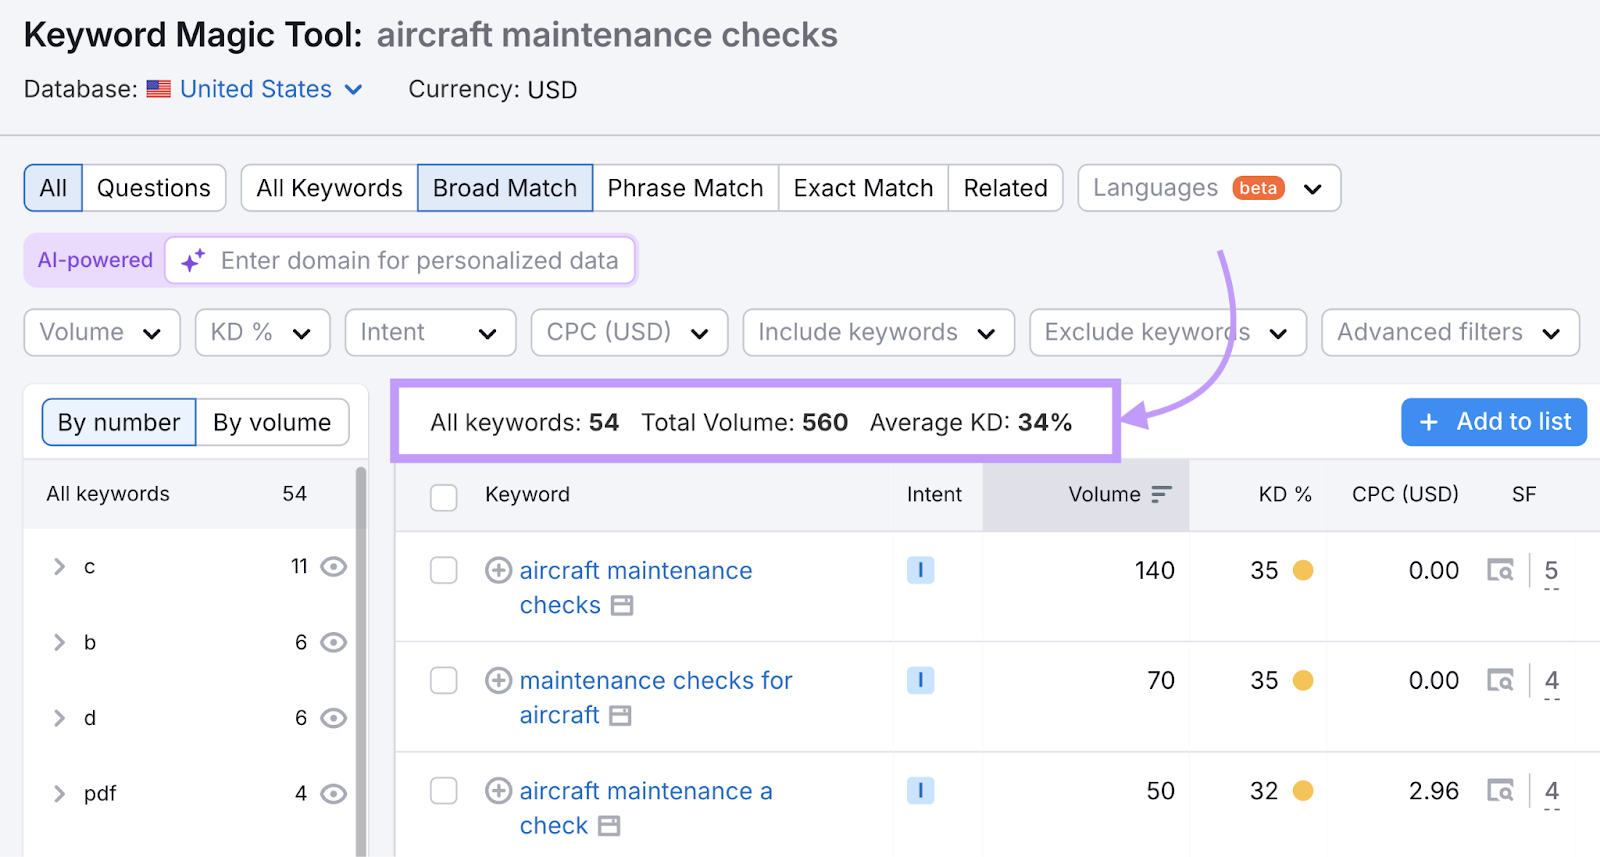Viewport: 1600px width, 857px height.
Task: Select the checkbox for 'aircraft maintenance checks'
Action: tap(443, 570)
